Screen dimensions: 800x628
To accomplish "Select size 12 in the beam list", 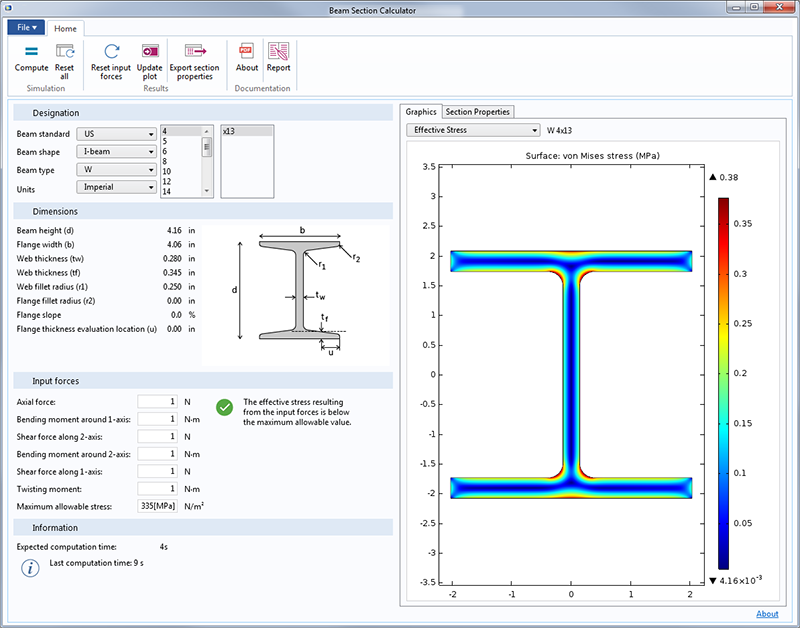I will pyautogui.click(x=182, y=182).
